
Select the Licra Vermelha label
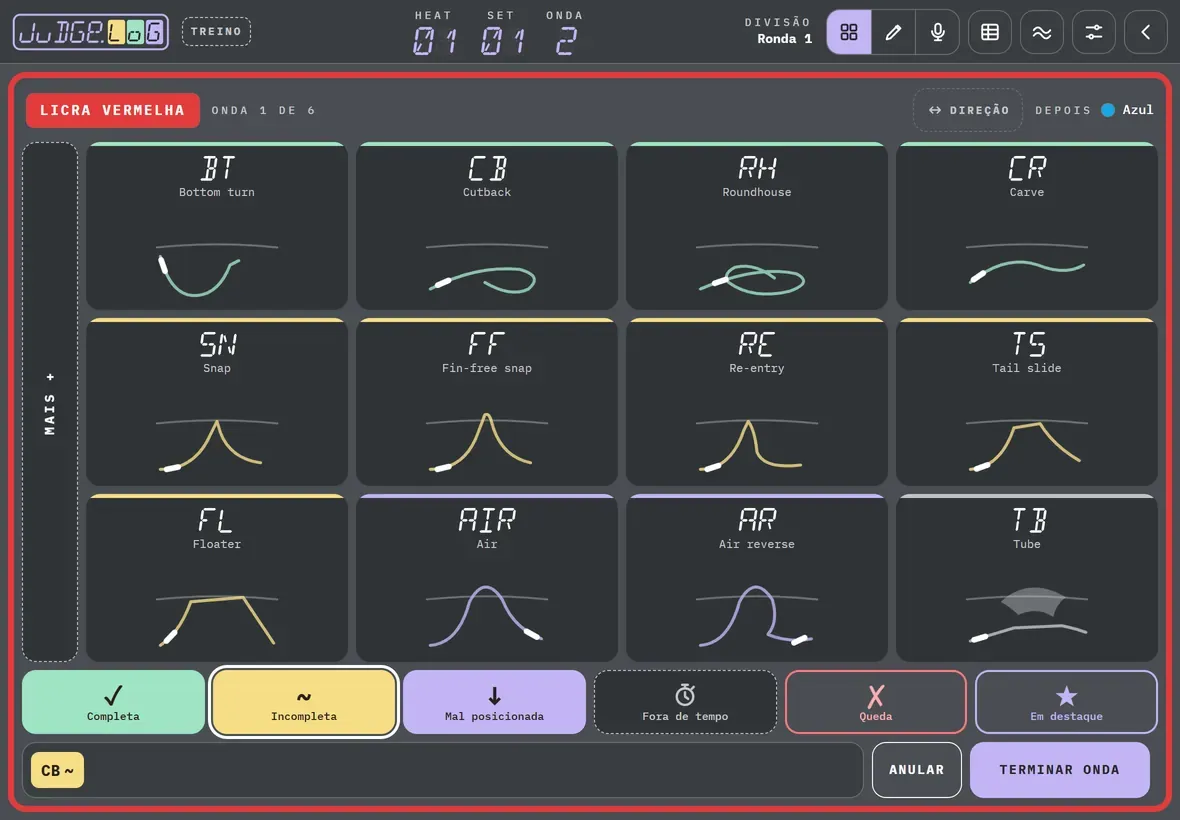point(112,110)
